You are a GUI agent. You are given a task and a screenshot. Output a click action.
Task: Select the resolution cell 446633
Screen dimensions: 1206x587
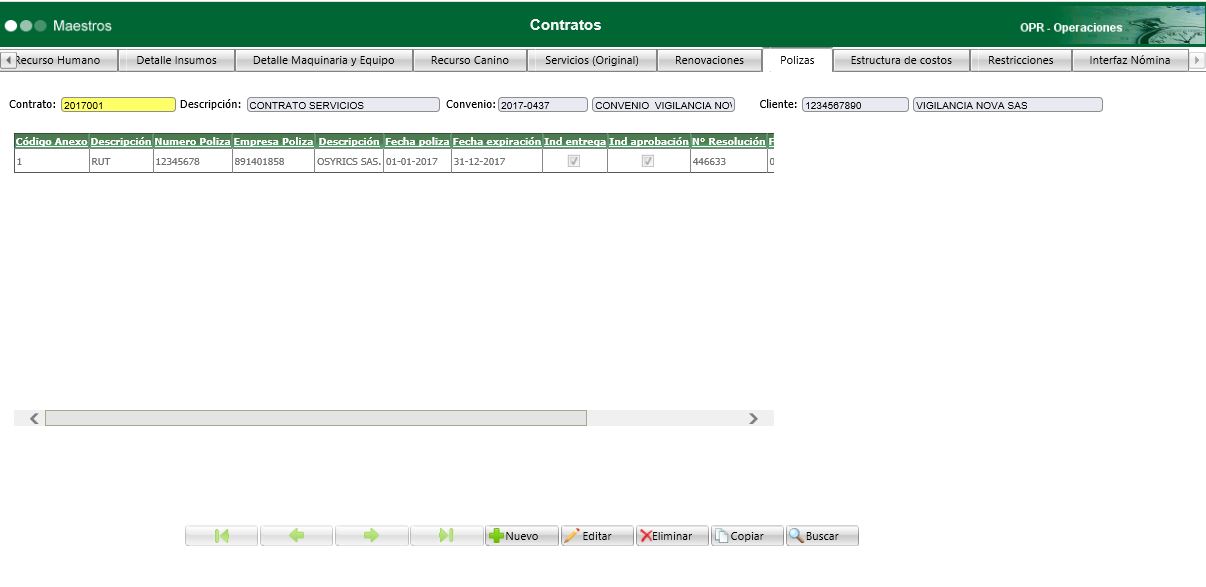pos(728,161)
